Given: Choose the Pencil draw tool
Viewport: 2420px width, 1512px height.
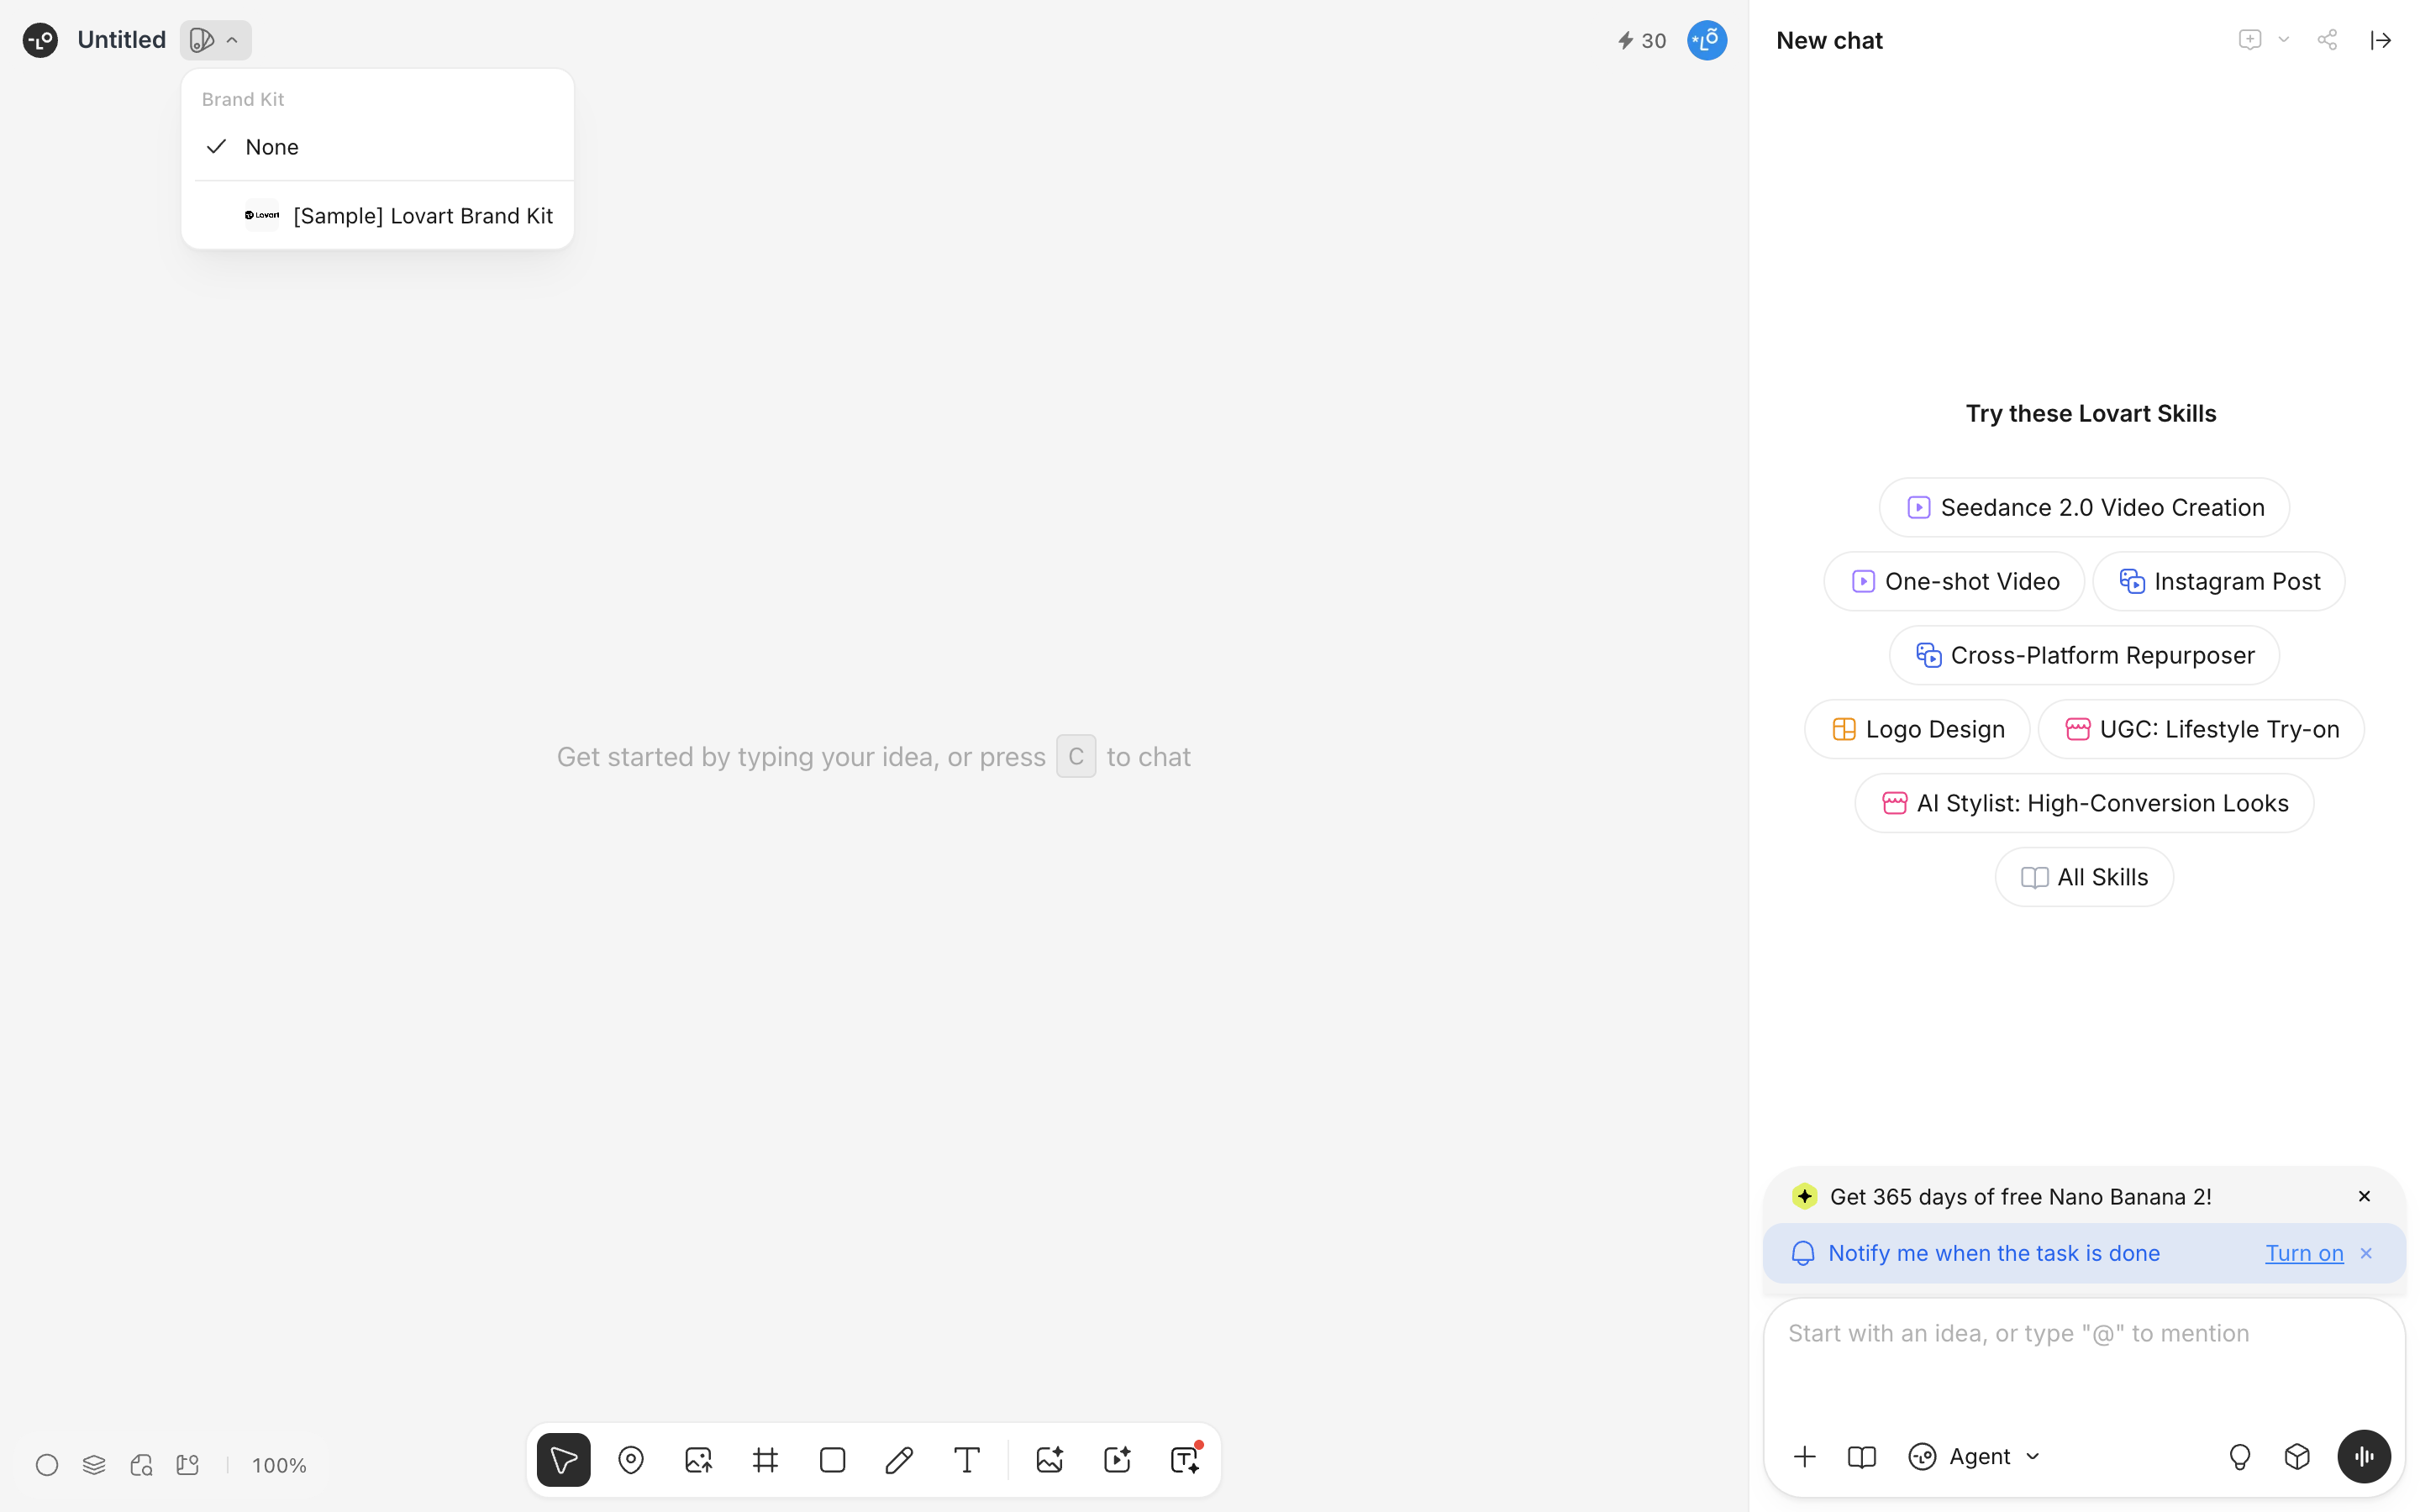Looking at the screenshot, I should coord(899,1460).
